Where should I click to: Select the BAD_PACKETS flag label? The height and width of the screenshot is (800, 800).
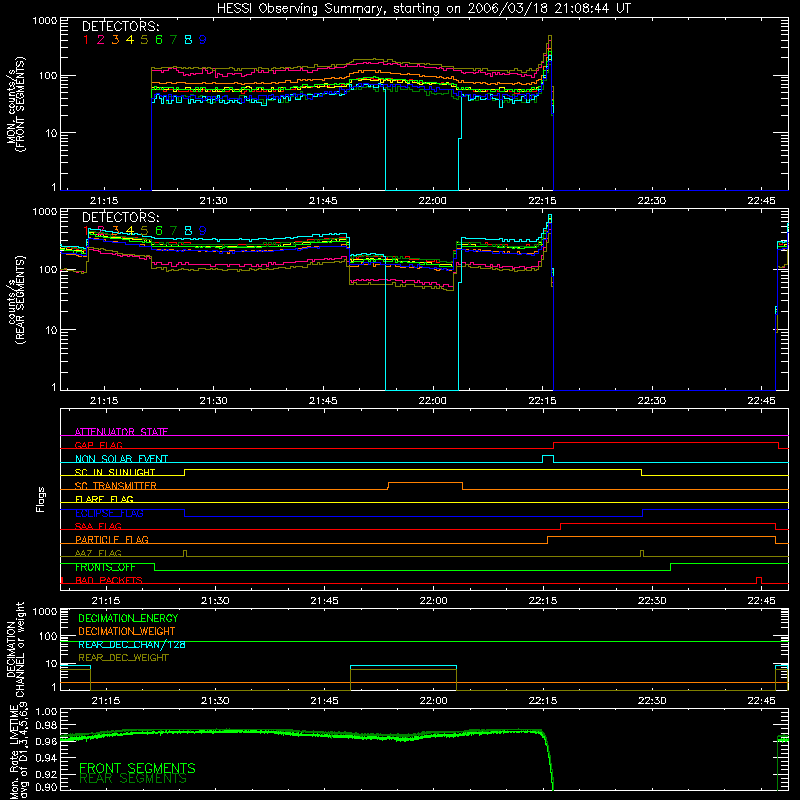tap(109, 580)
